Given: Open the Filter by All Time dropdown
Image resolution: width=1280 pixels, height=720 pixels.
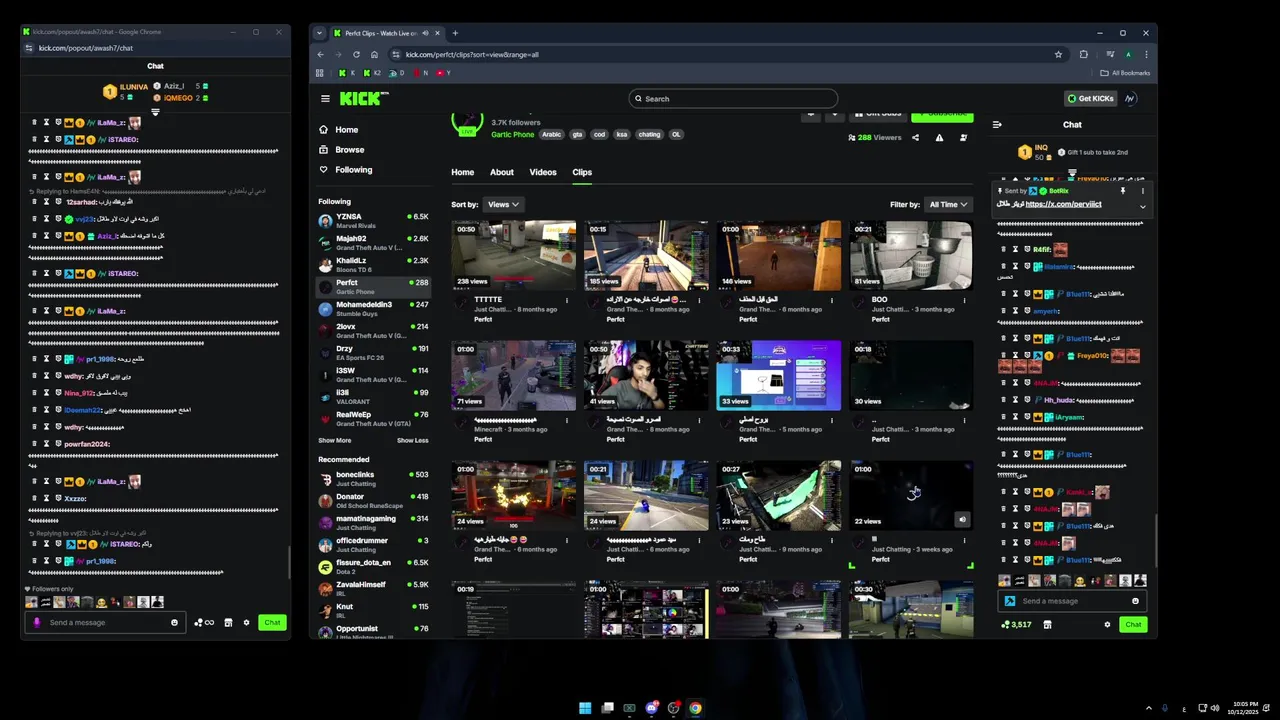Looking at the screenshot, I should pyautogui.click(x=948, y=204).
